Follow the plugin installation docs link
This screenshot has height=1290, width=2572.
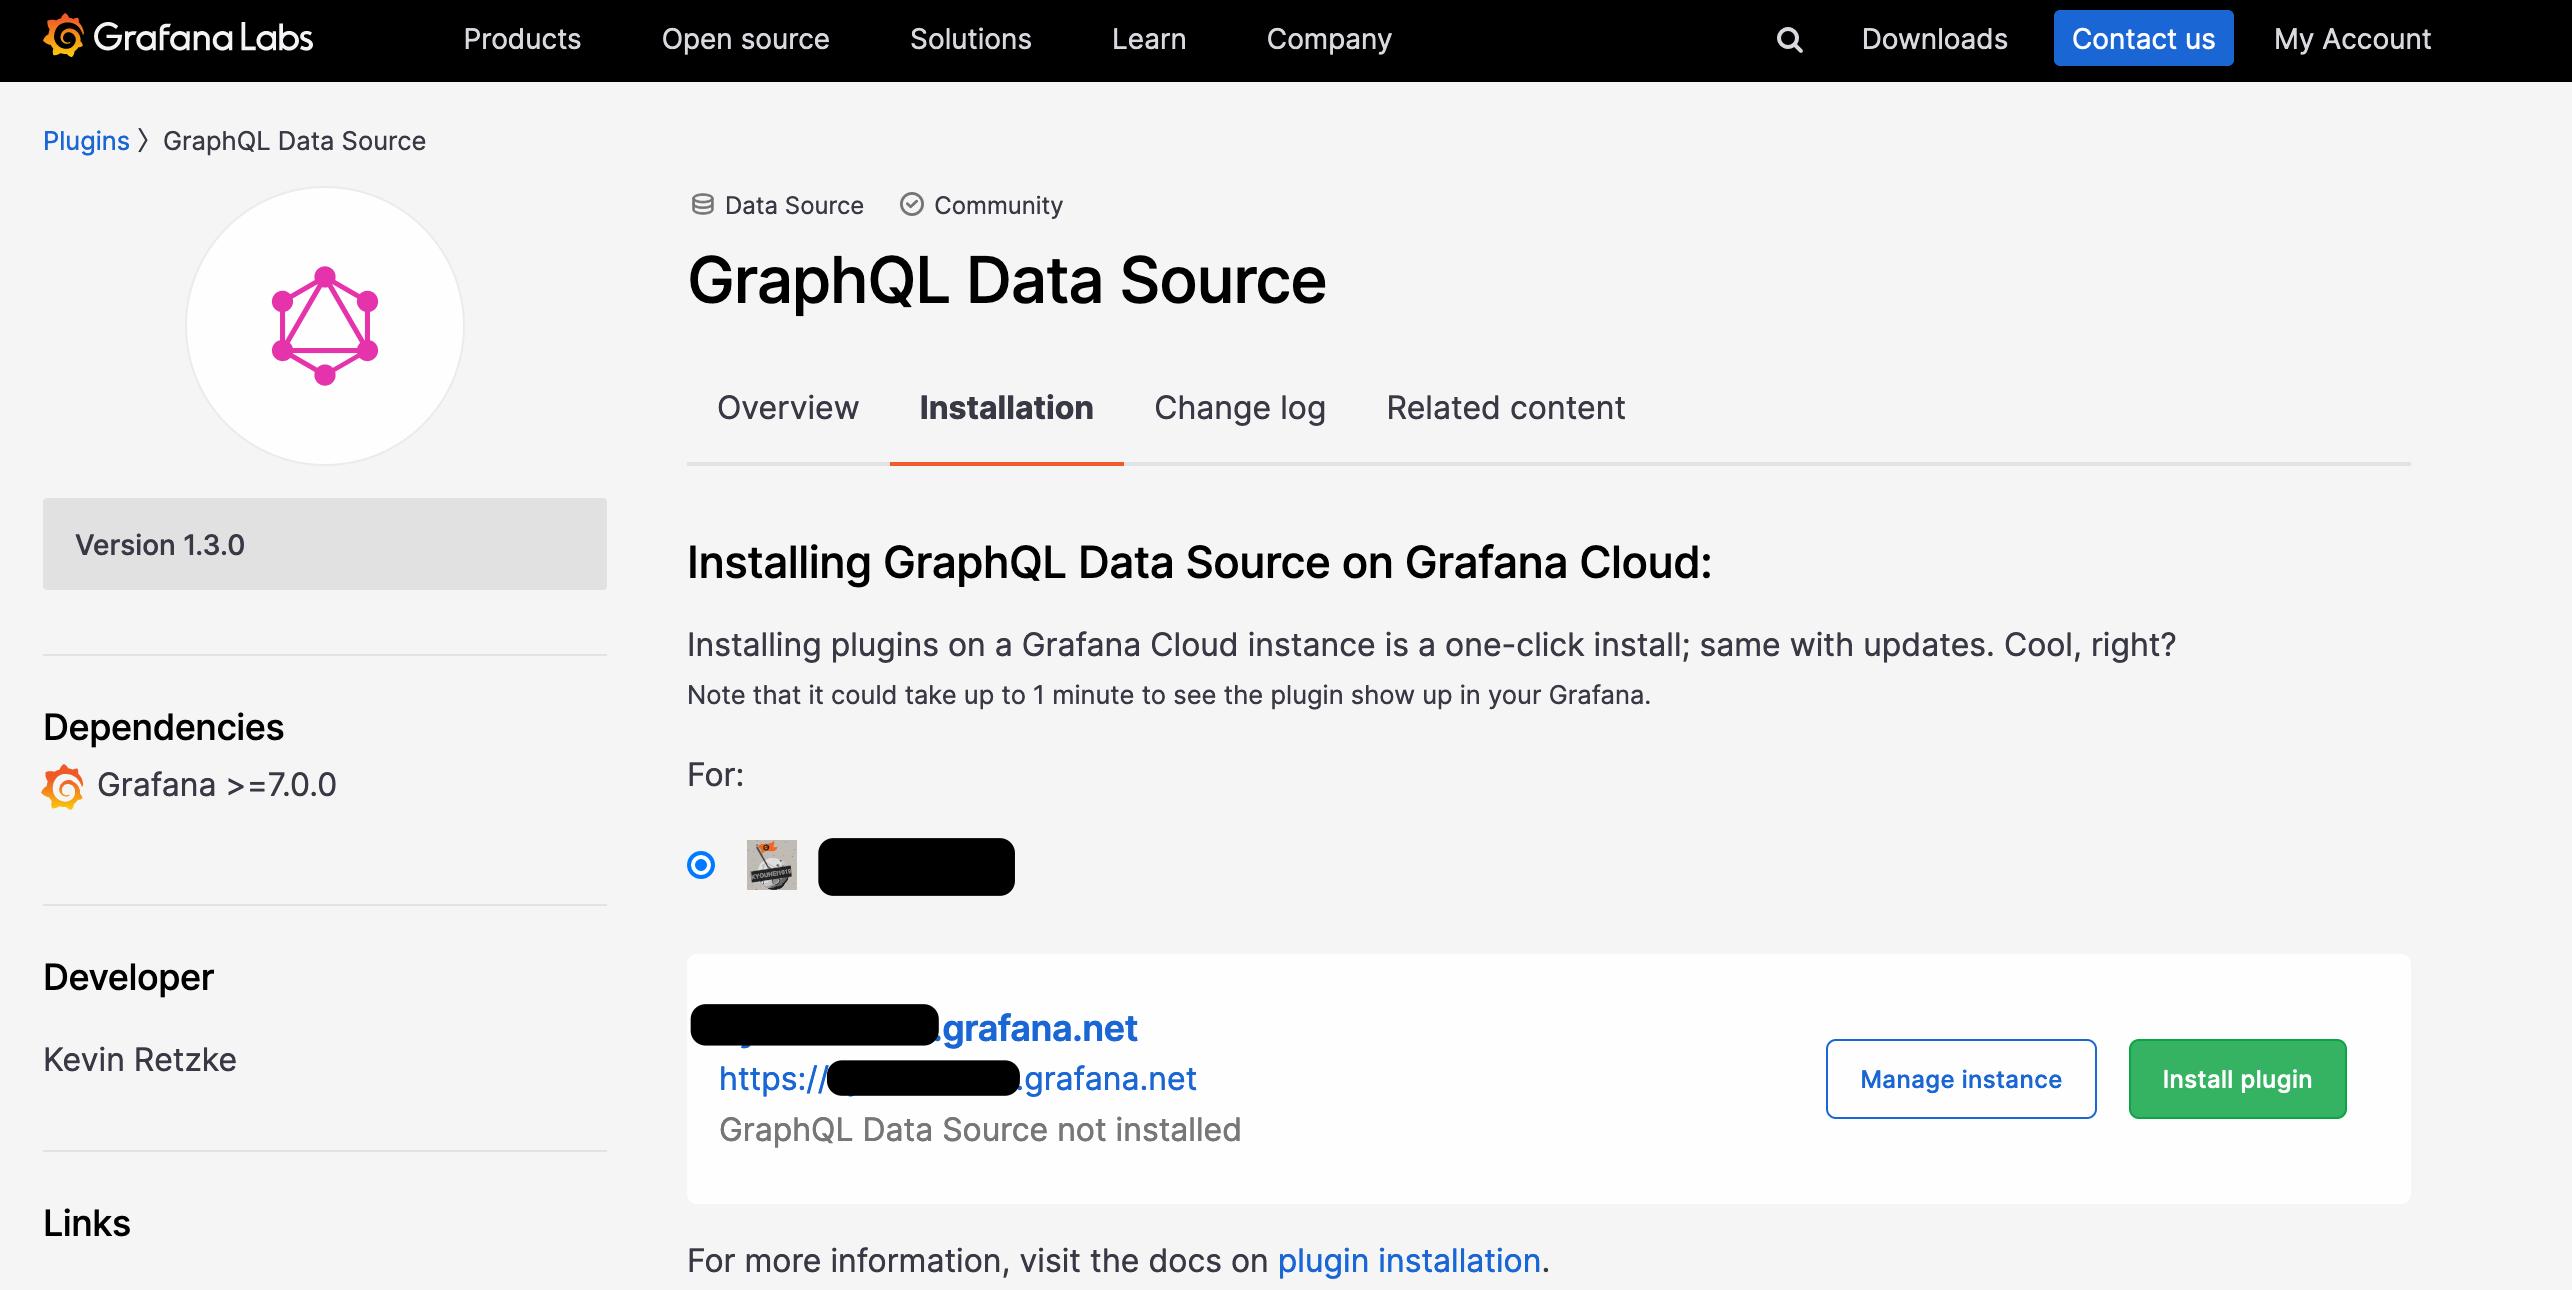1408,1261
